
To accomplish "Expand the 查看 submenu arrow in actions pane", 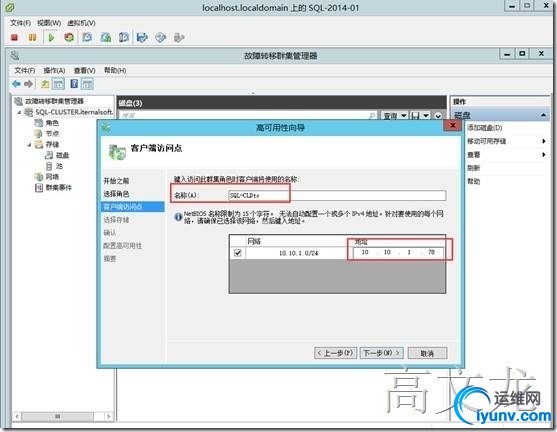I will [x=544, y=155].
